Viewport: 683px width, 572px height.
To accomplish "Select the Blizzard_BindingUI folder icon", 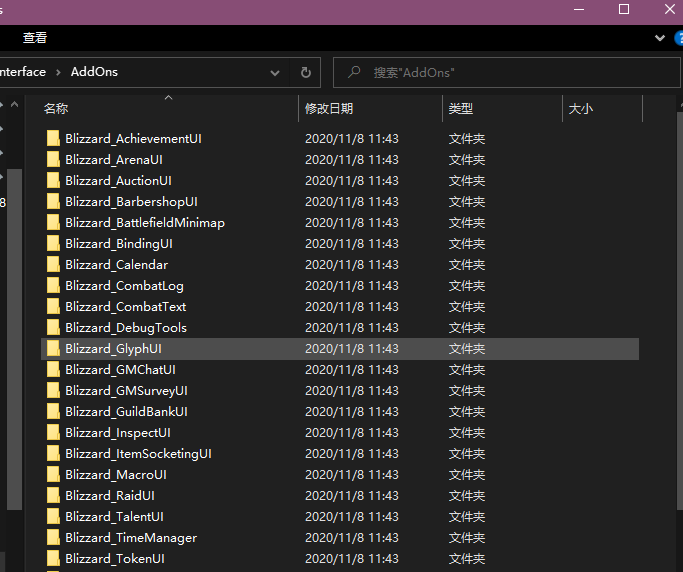I will [x=53, y=243].
